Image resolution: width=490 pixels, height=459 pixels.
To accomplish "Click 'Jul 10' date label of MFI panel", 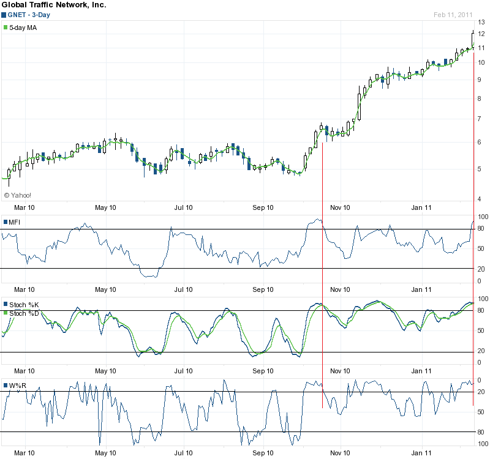I will pos(183,290).
